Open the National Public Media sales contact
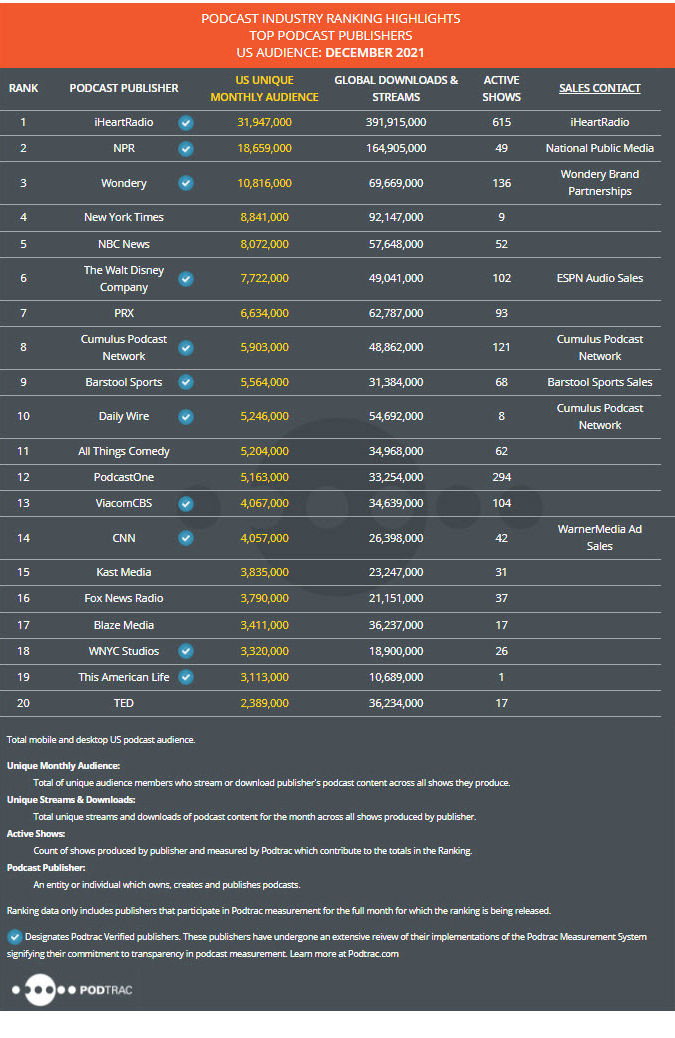675x1038 pixels. (600, 148)
